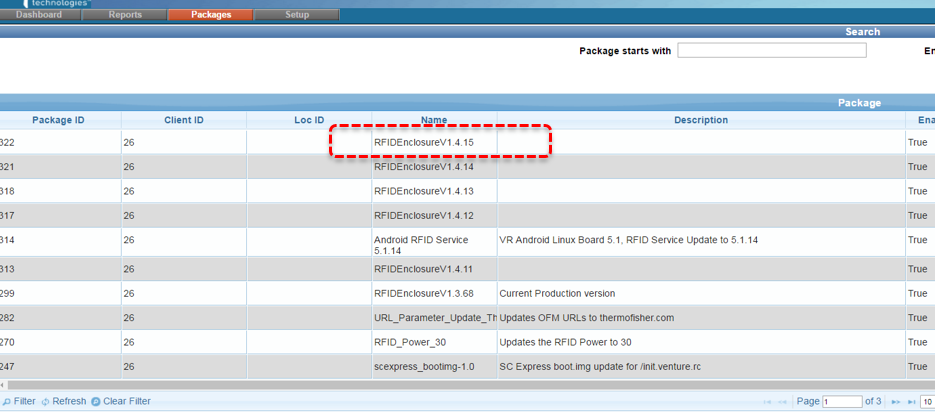The width and height of the screenshot is (937, 412).
Task: Switch to the Reports tab
Action: click(125, 15)
